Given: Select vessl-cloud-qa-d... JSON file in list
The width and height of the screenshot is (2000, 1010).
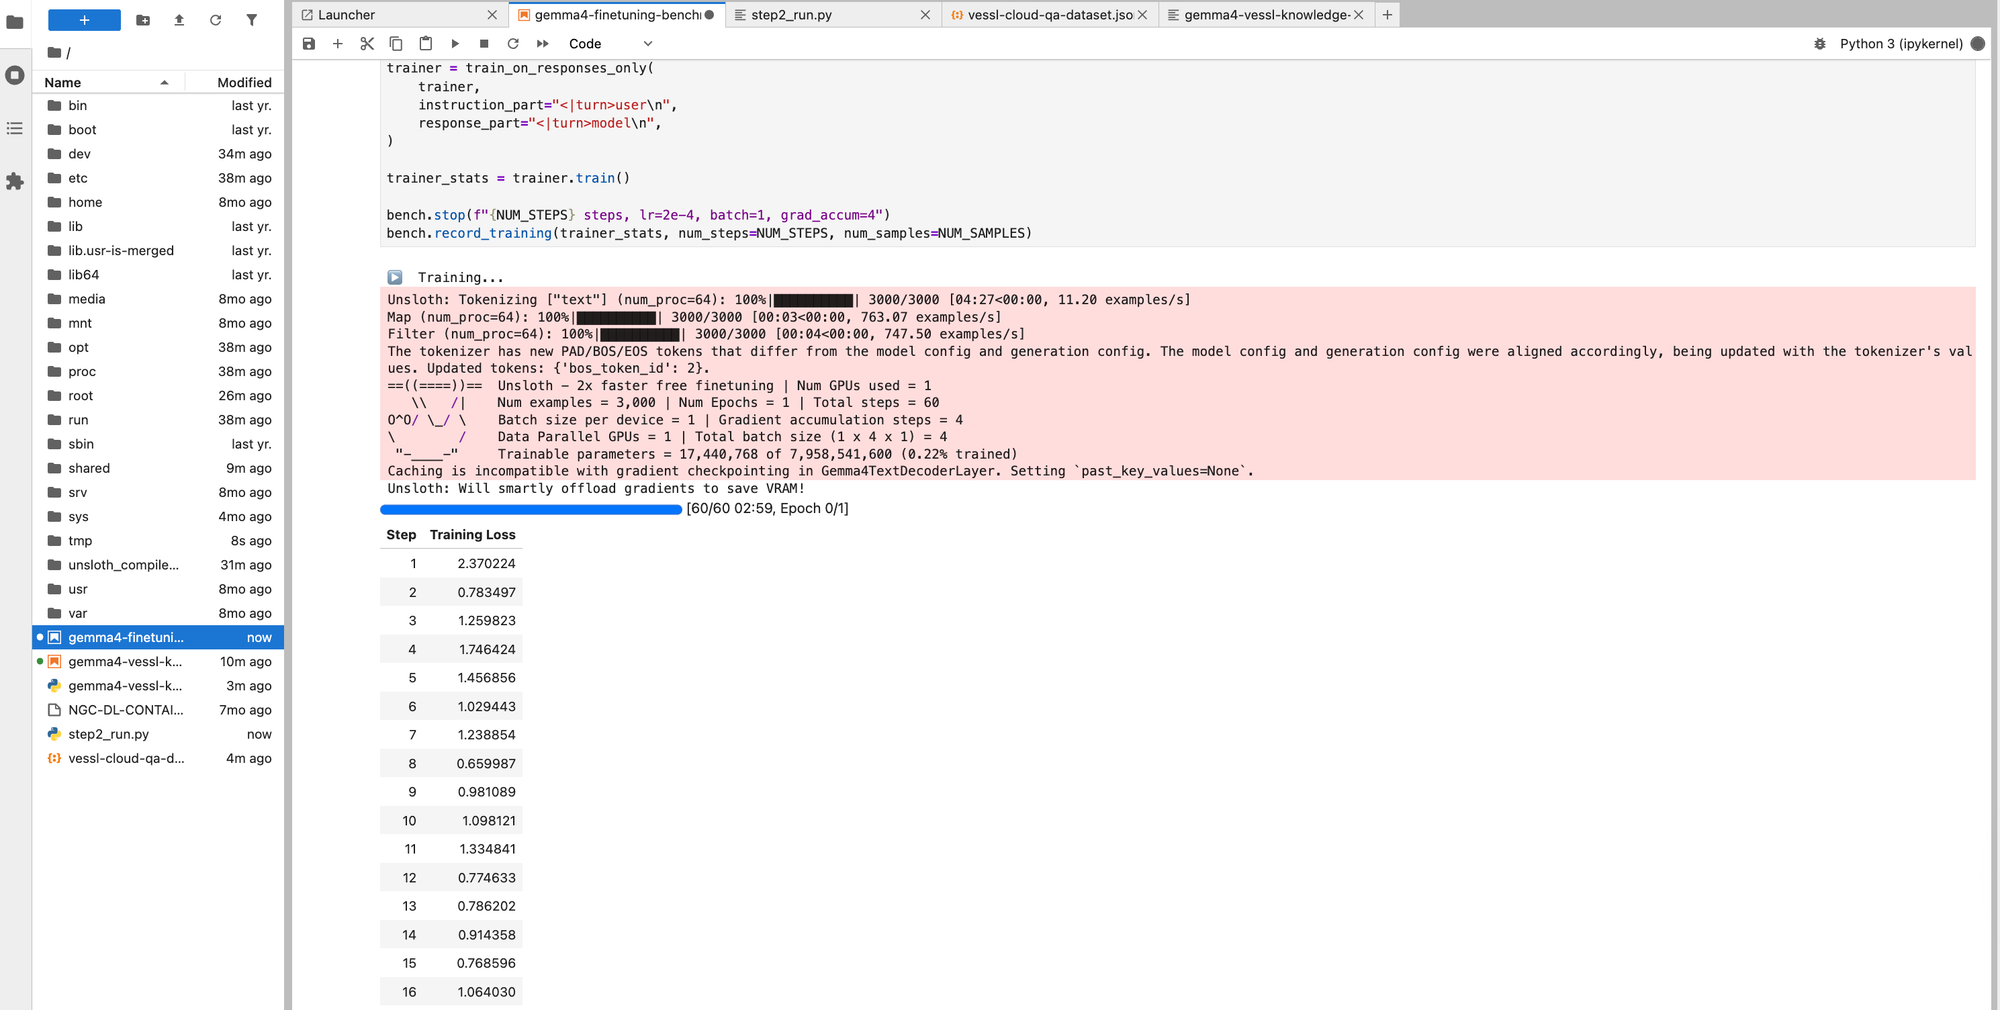Looking at the screenshot, I should (x=159, y=758).
